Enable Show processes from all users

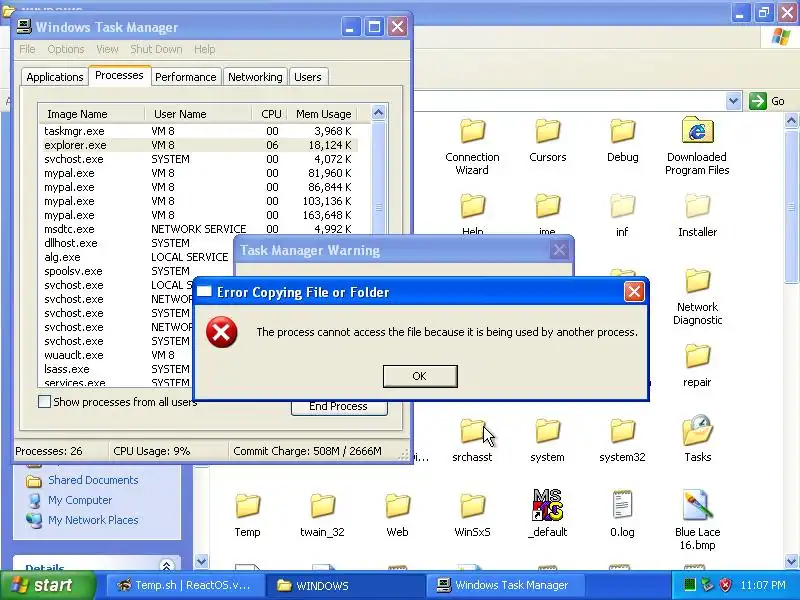[x=44, y=402]
